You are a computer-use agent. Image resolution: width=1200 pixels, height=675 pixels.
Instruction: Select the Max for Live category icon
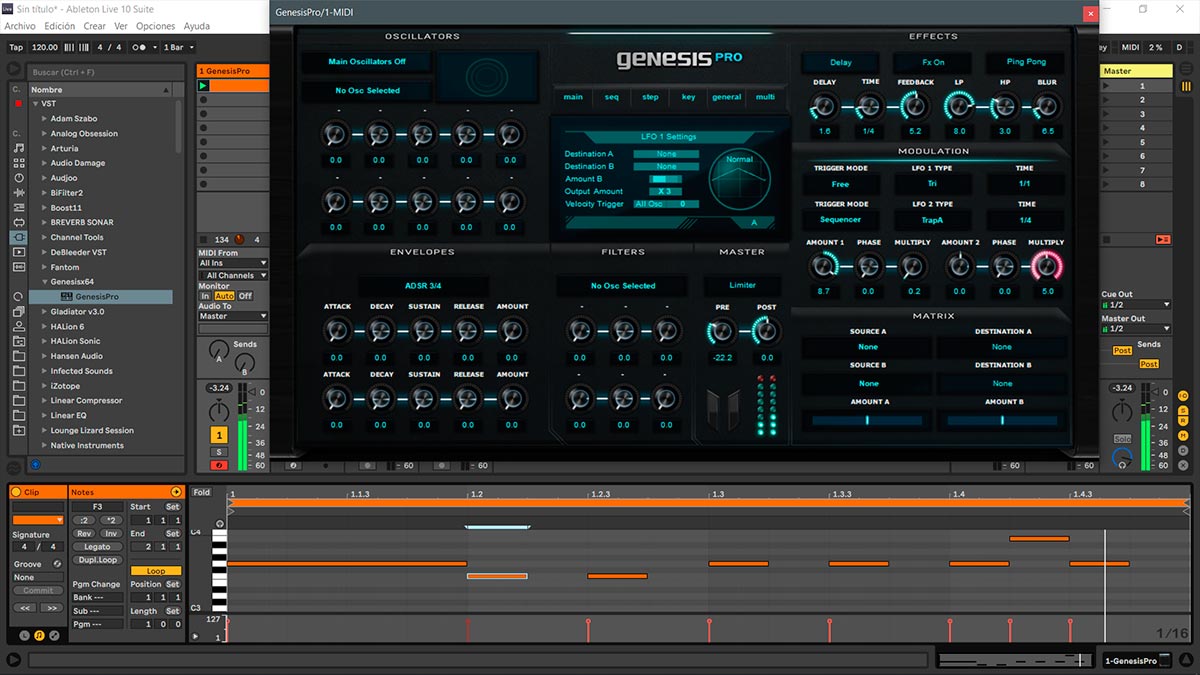[19, 222]
